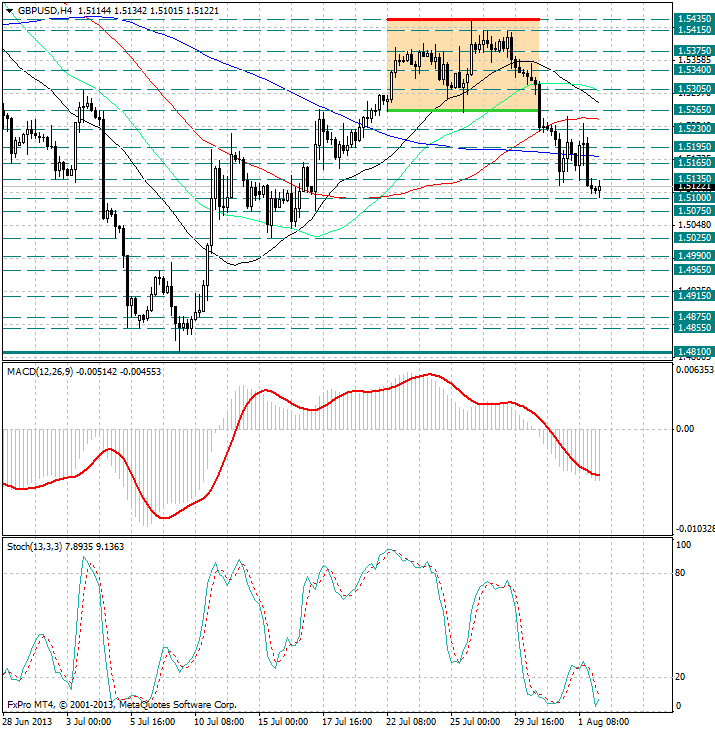Select the GBPUSD,H4 chart title text

pyautogui.click(x=44, y=11)
